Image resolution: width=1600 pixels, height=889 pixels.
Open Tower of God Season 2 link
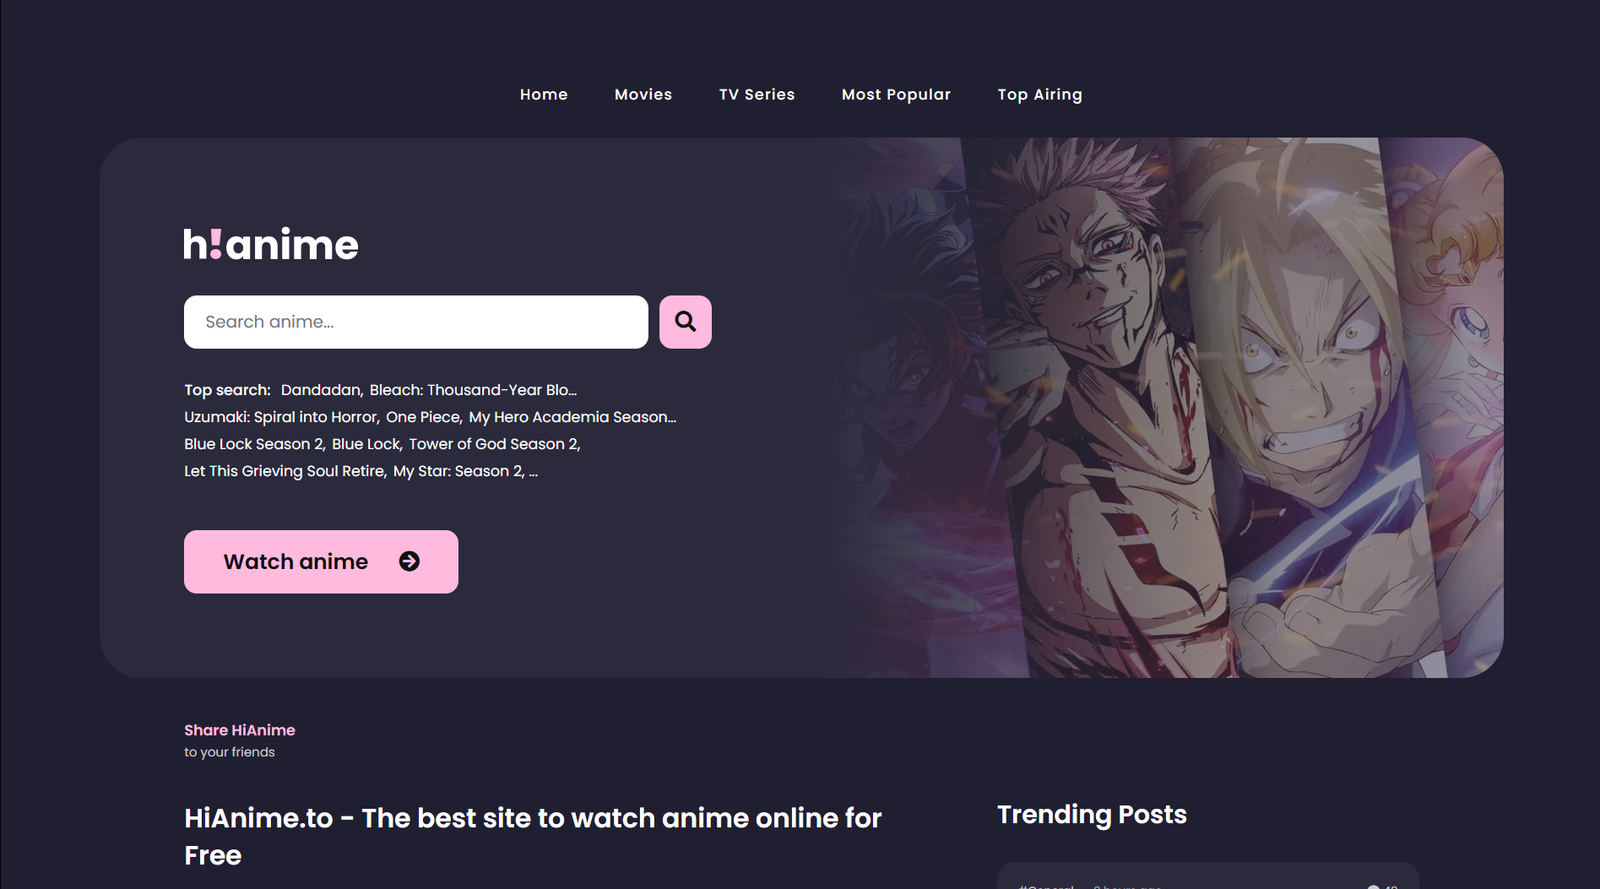click(x=494, y=444)
